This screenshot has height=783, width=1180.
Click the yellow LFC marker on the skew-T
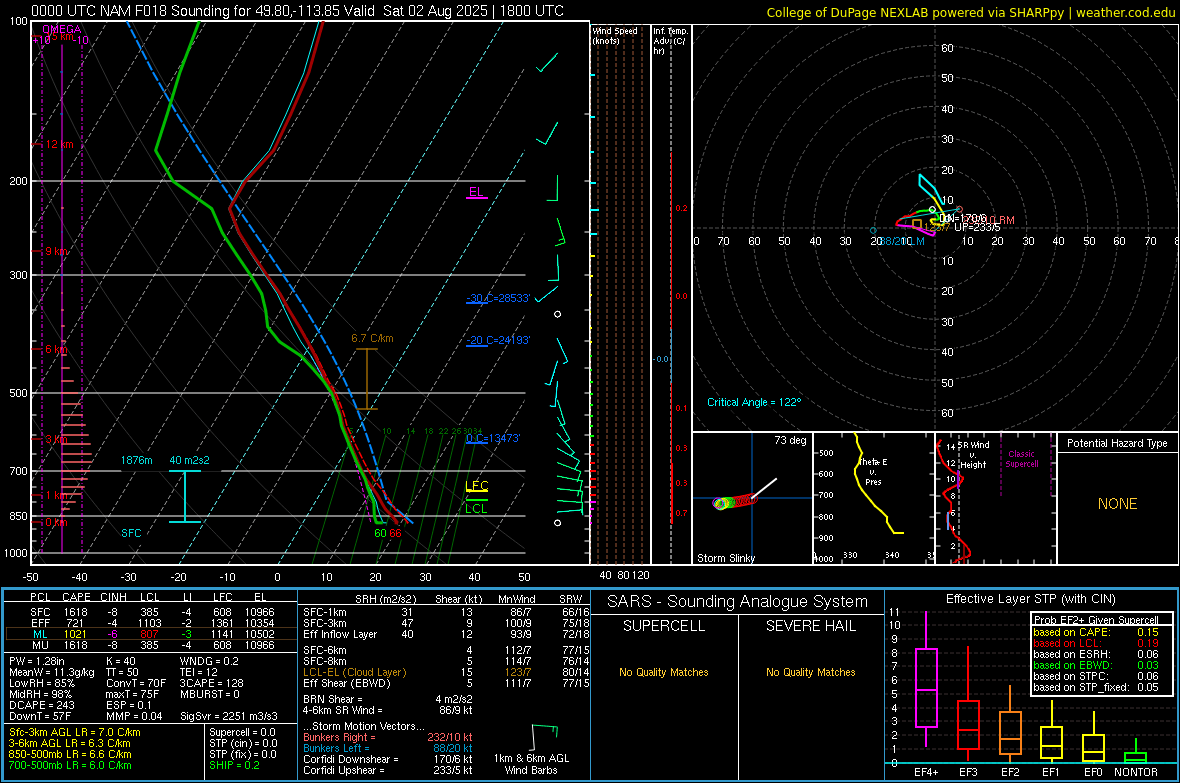click(x=476, y=486)
